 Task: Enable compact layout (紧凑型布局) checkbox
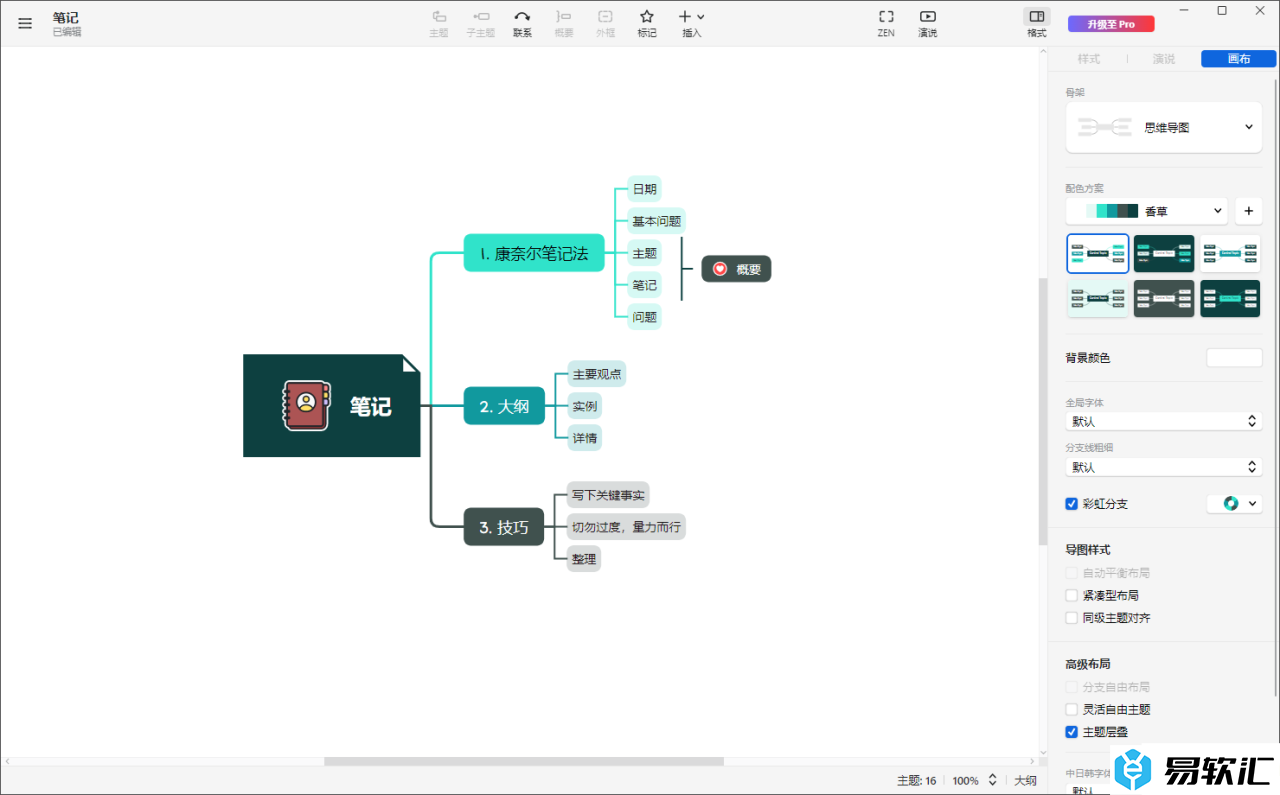(1072, 595)
